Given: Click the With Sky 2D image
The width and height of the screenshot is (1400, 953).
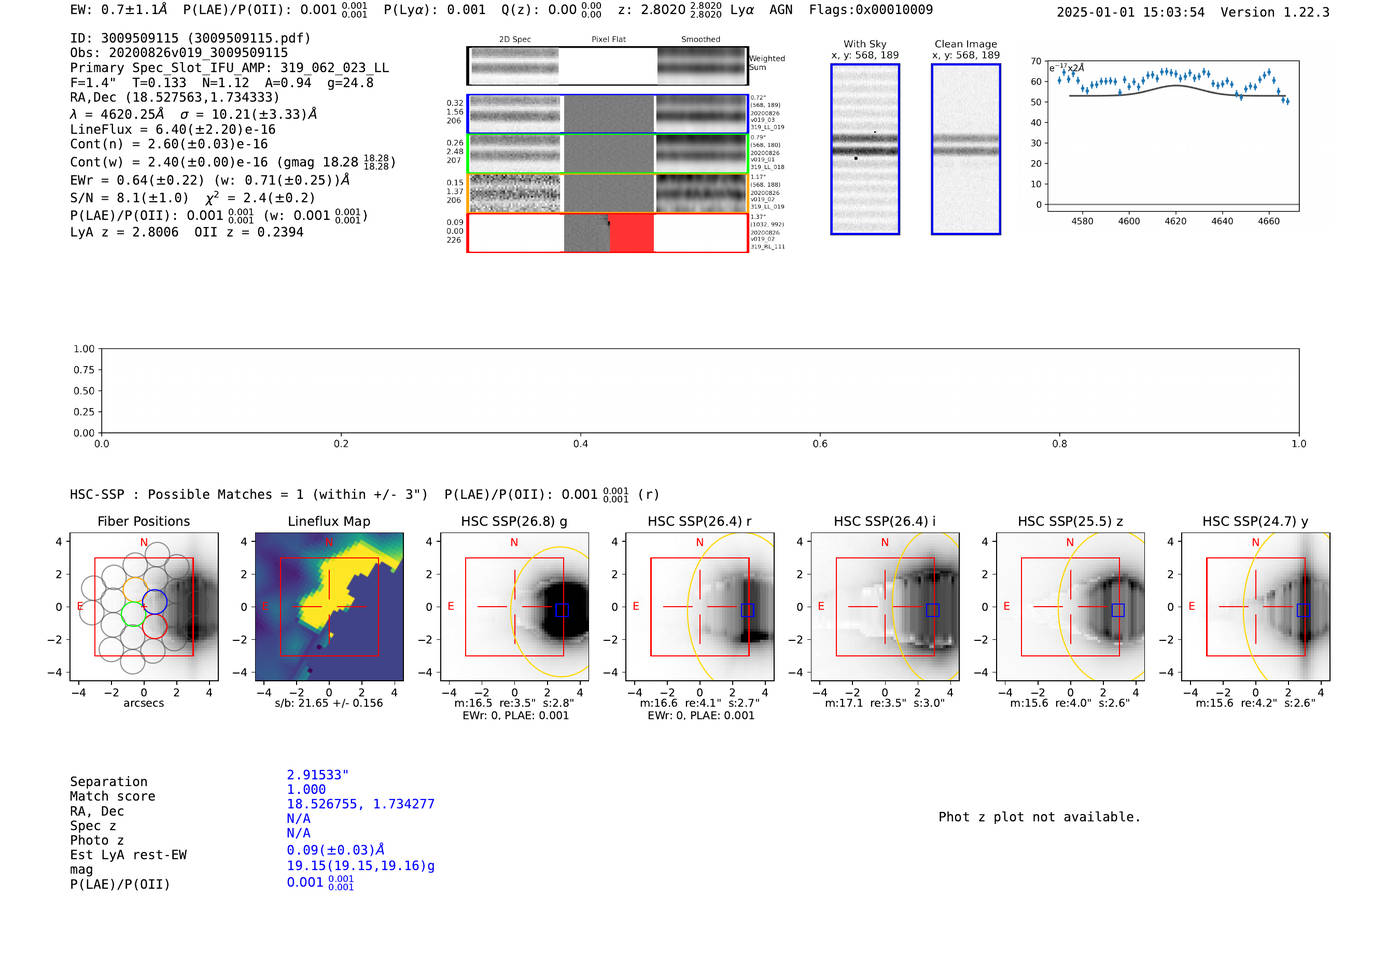Looking at the screenshot, I should tap(865, 149).
